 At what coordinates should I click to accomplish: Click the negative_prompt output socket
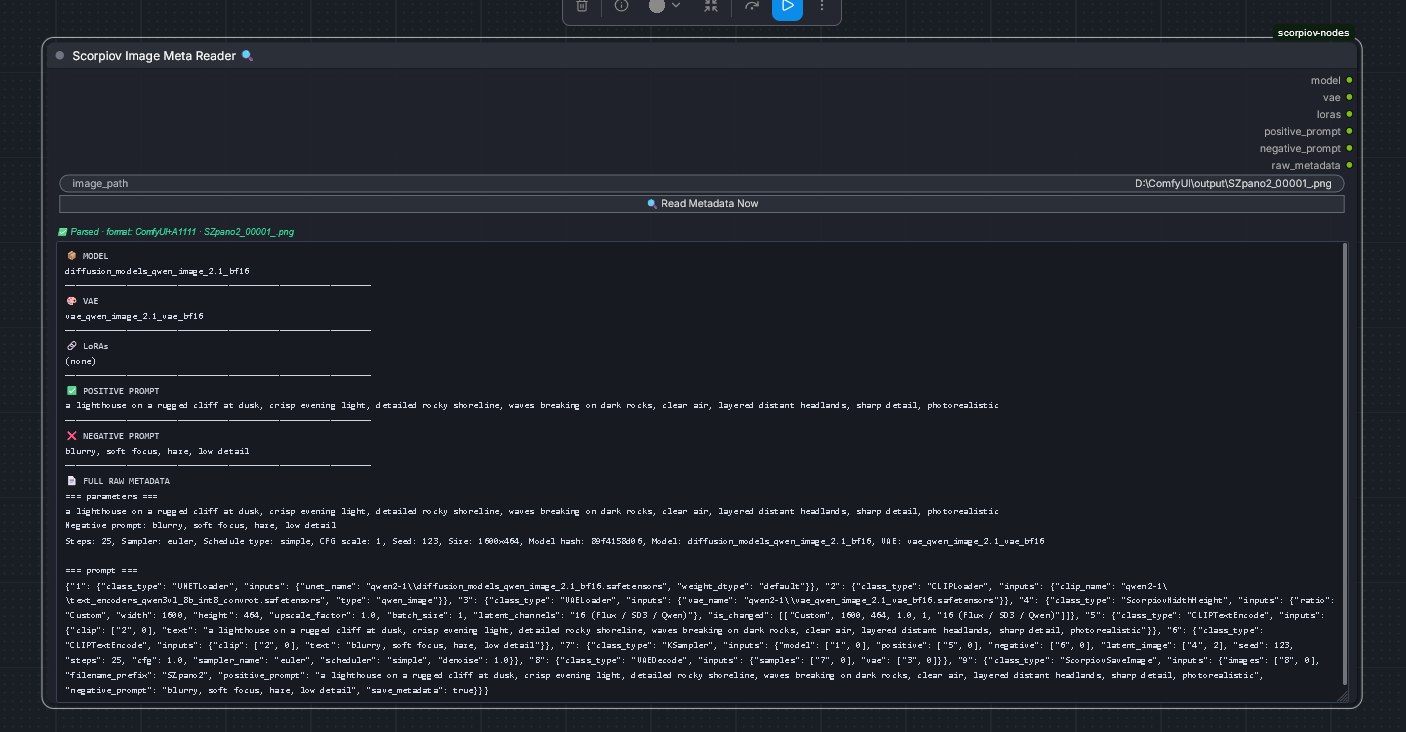tap(1349, 148)
